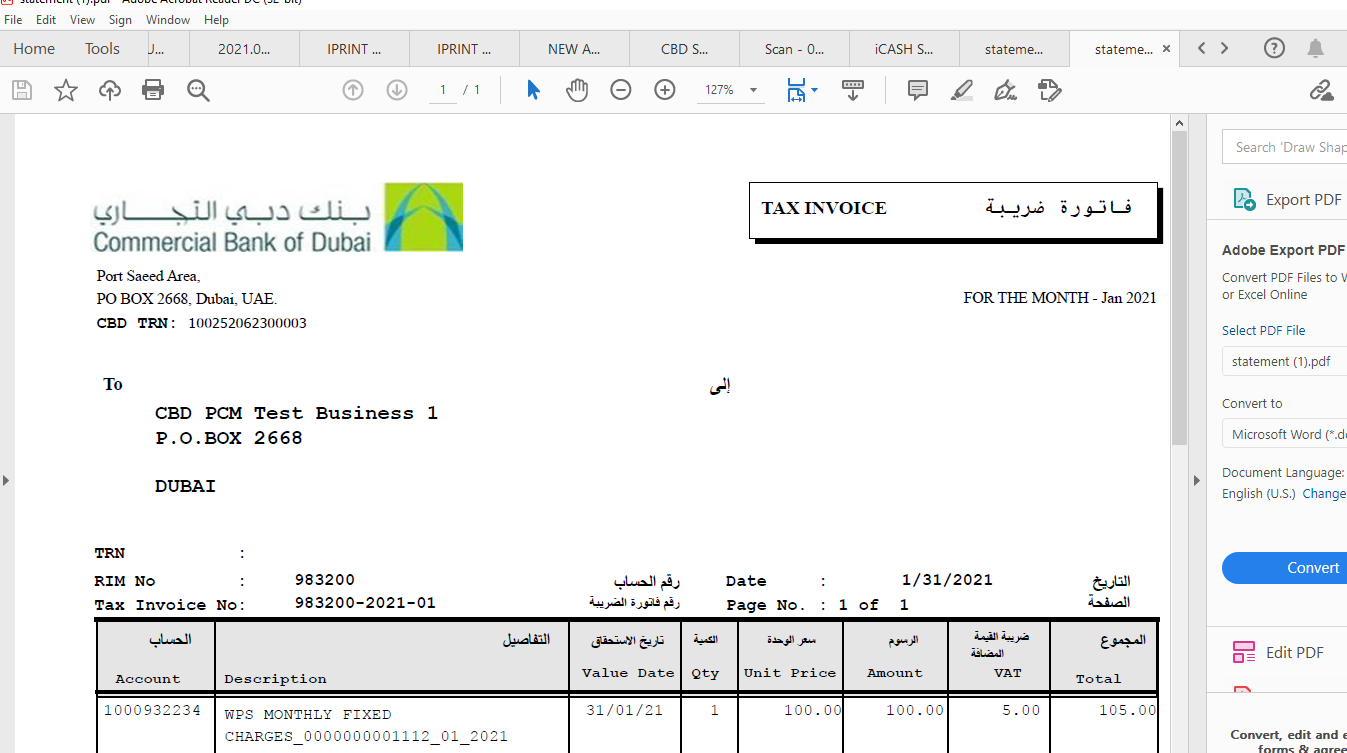Open the Edit menu
The width and height of the screenshot is (1347, 753).
(46, 19)
